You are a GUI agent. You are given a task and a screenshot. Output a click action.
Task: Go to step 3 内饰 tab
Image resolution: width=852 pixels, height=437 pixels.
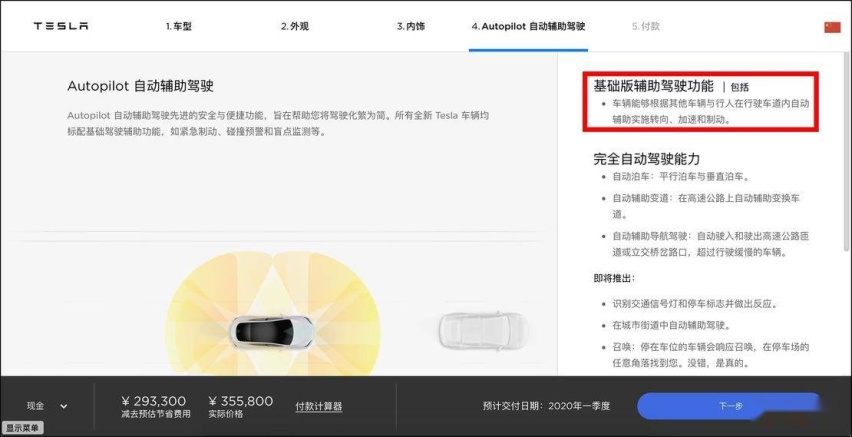[x=411, y=26]
